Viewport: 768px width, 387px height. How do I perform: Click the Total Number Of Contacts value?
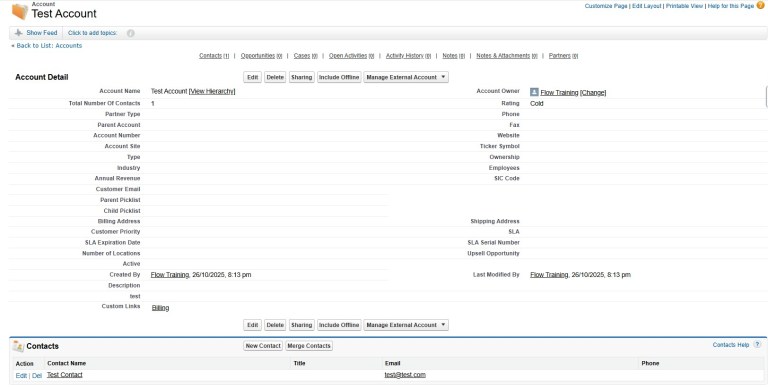[153, 104]
